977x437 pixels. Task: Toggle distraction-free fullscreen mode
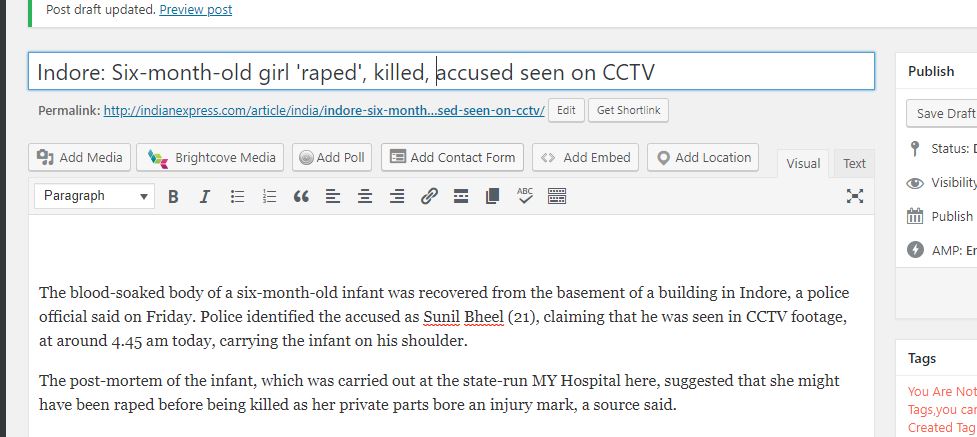pyautogui.click(x=854, y=196)
